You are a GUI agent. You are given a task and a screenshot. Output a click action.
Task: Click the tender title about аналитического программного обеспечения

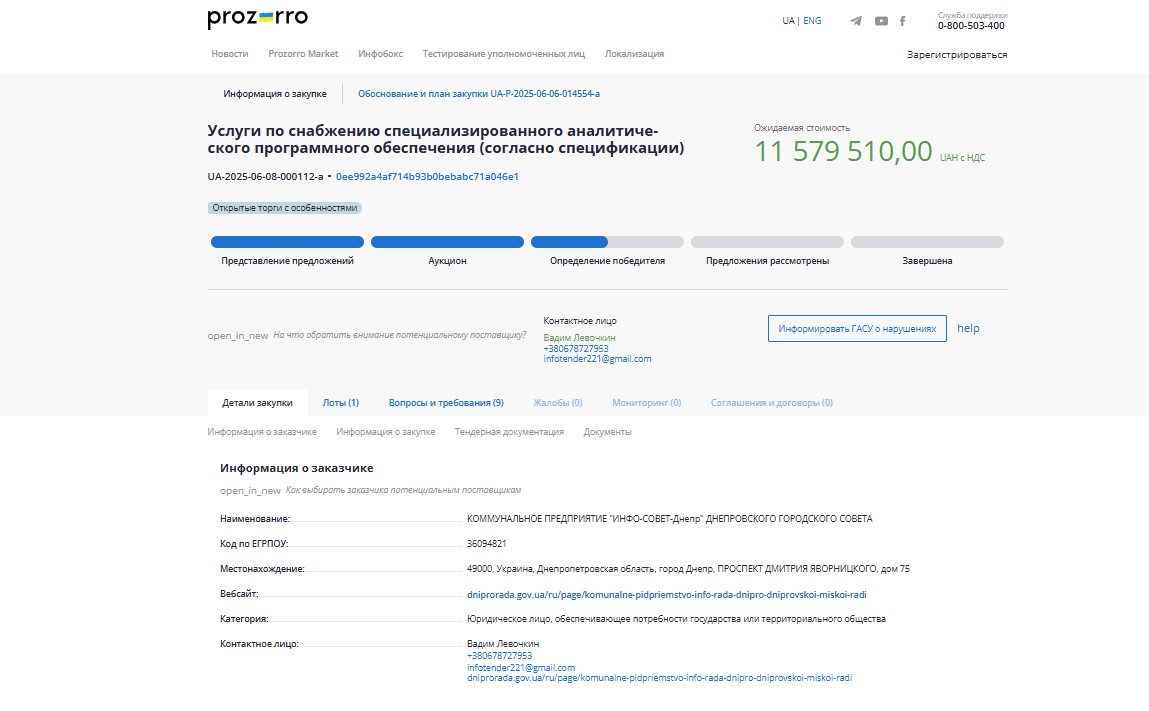coord(446,139)
